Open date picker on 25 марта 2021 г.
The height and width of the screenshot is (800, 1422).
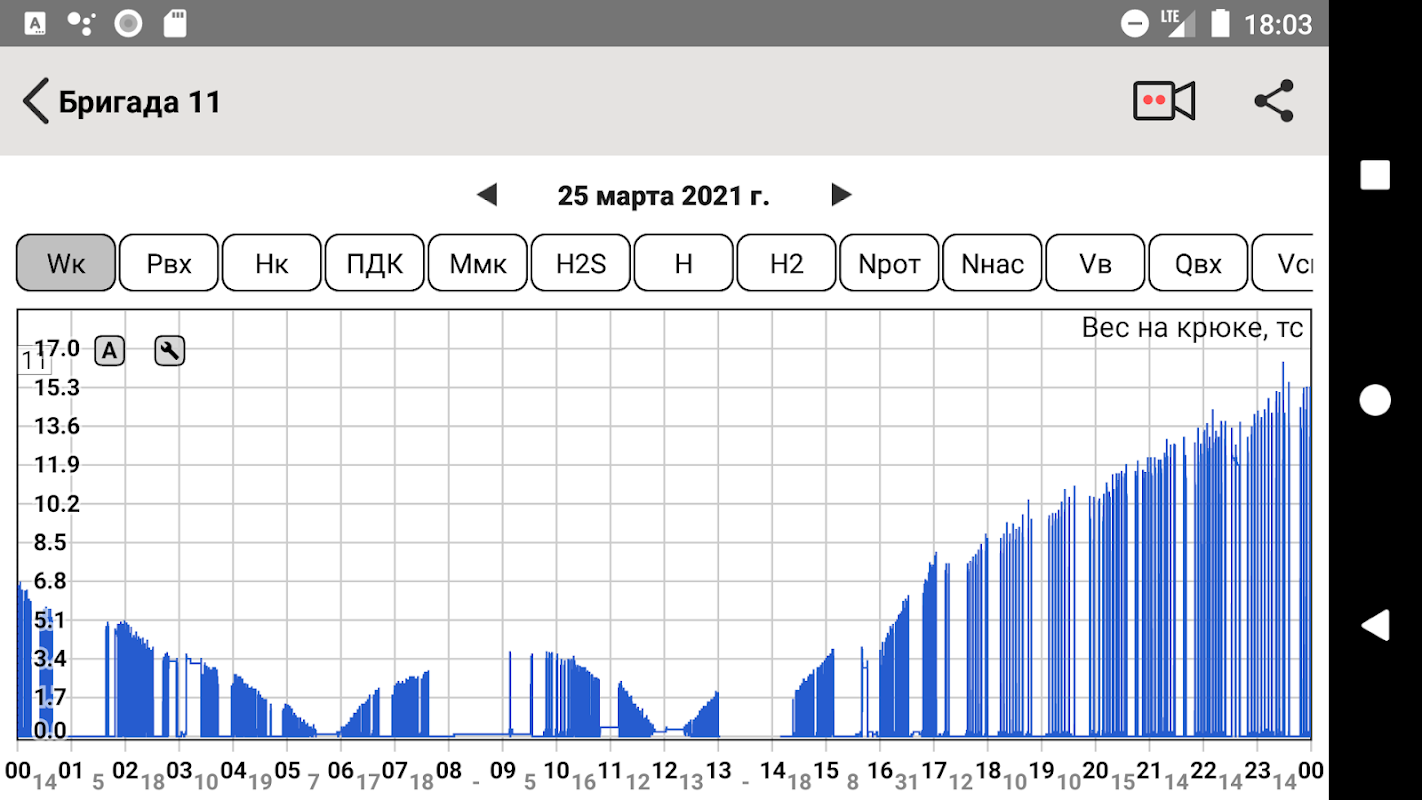point(663,195)
